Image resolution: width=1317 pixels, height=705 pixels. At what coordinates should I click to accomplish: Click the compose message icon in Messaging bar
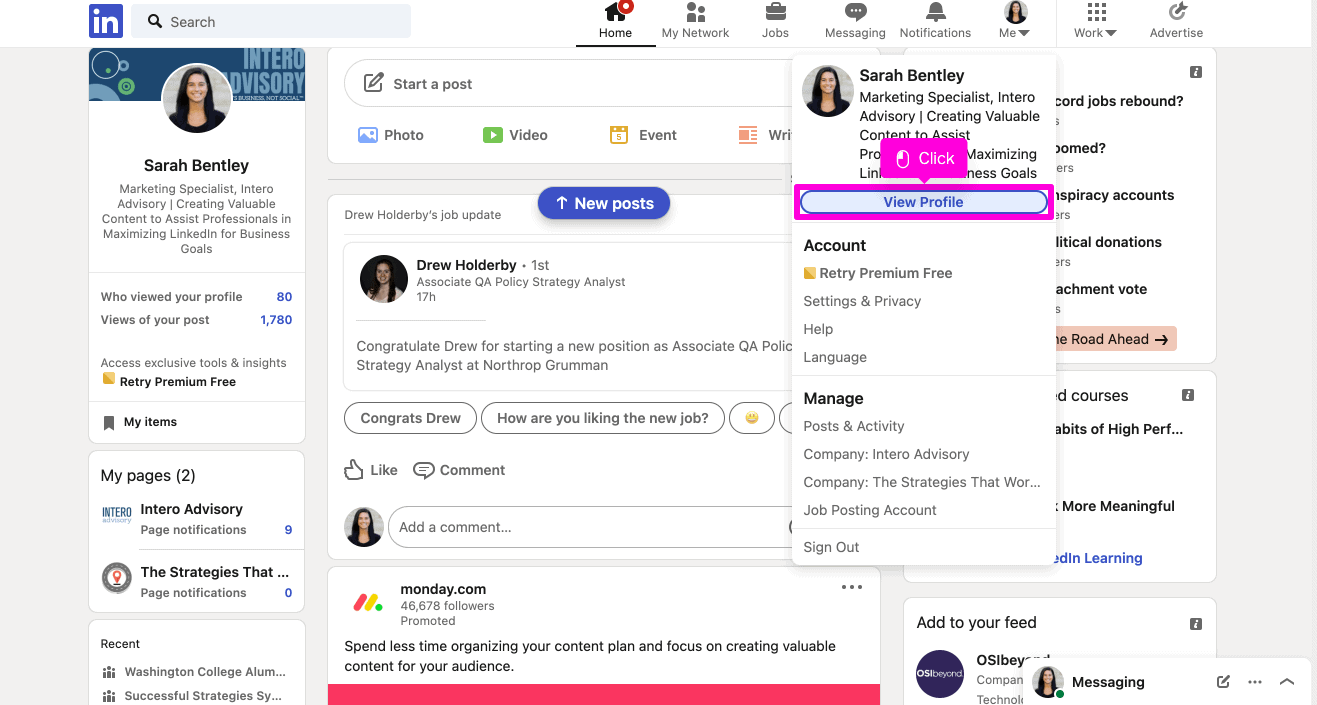pos(1223,682)
